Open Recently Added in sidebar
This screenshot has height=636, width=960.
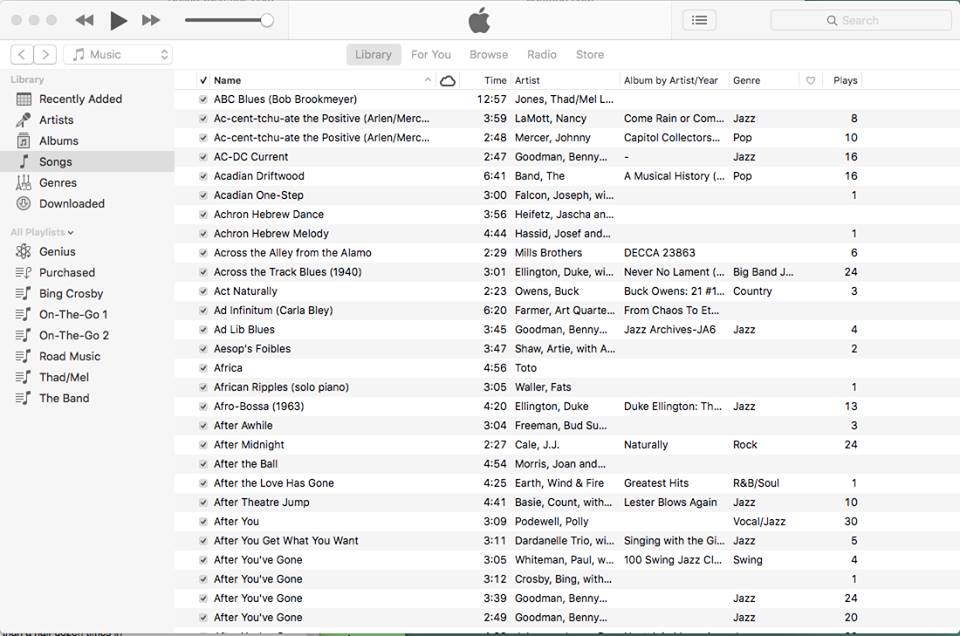click(x=80, y=99)
